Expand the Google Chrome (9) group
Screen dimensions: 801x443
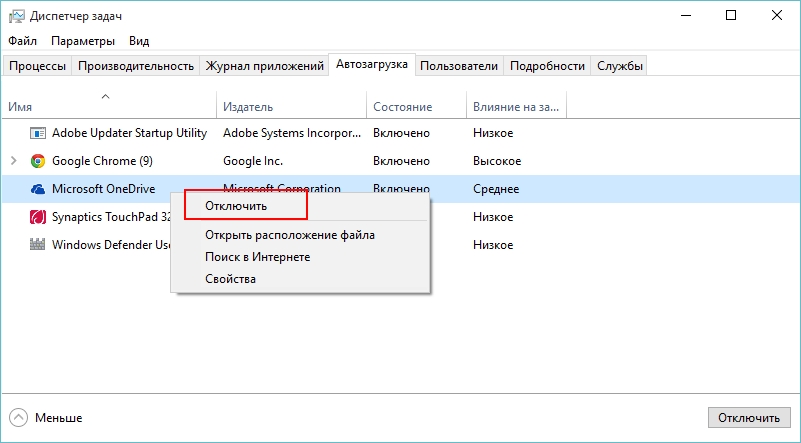pyautogui.click(x=14, y=161)
